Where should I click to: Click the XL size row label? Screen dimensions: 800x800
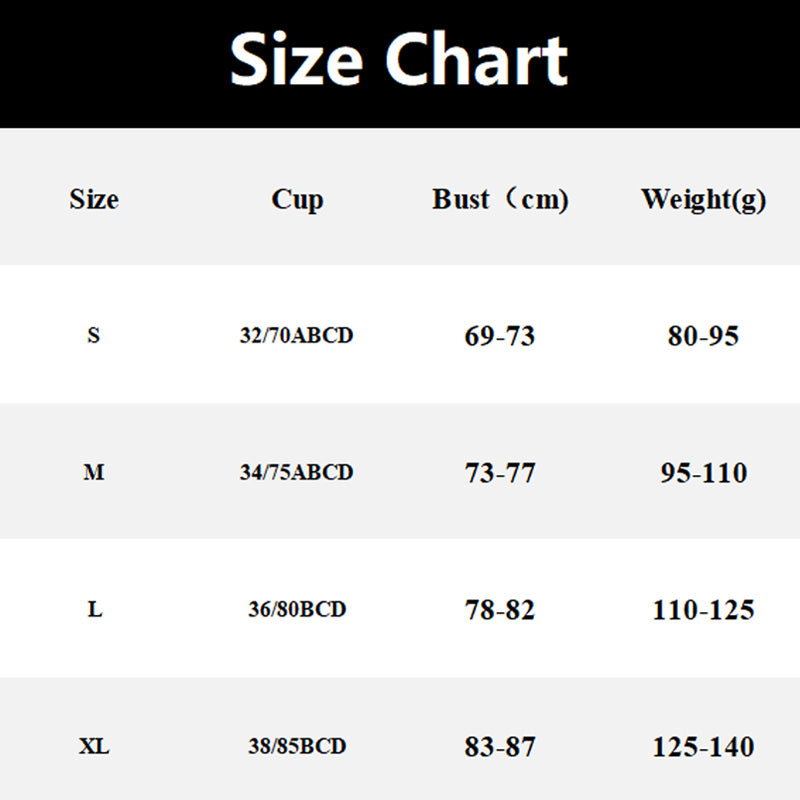pos(94,746)
